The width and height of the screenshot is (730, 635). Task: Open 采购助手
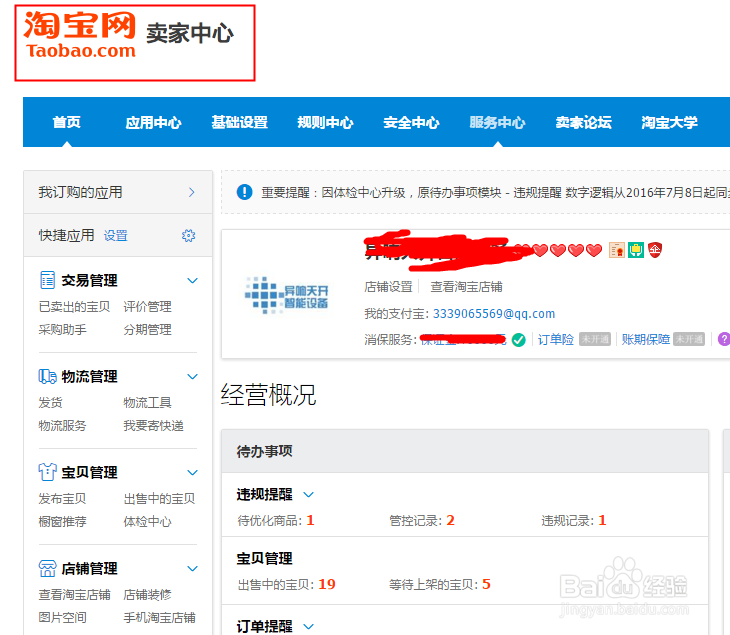(62, 330)
